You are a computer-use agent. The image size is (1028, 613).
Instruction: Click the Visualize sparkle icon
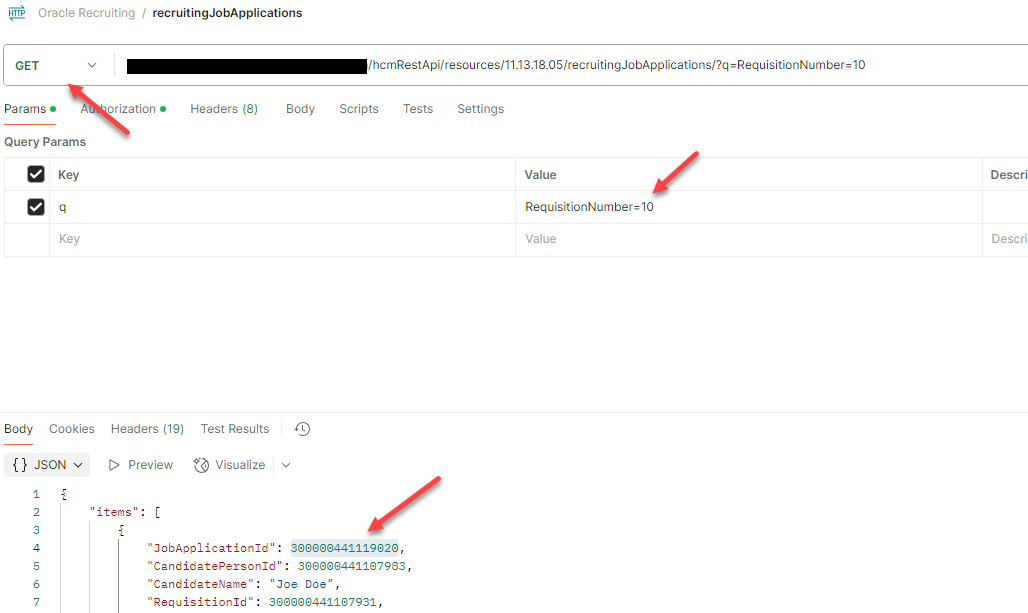(201, 465)
